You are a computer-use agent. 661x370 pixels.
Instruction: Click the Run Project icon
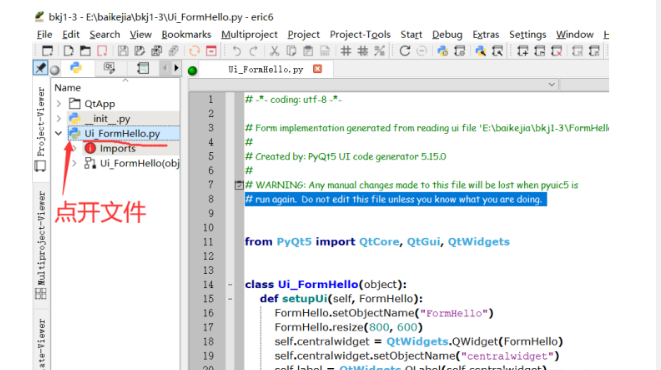point(459,51)
